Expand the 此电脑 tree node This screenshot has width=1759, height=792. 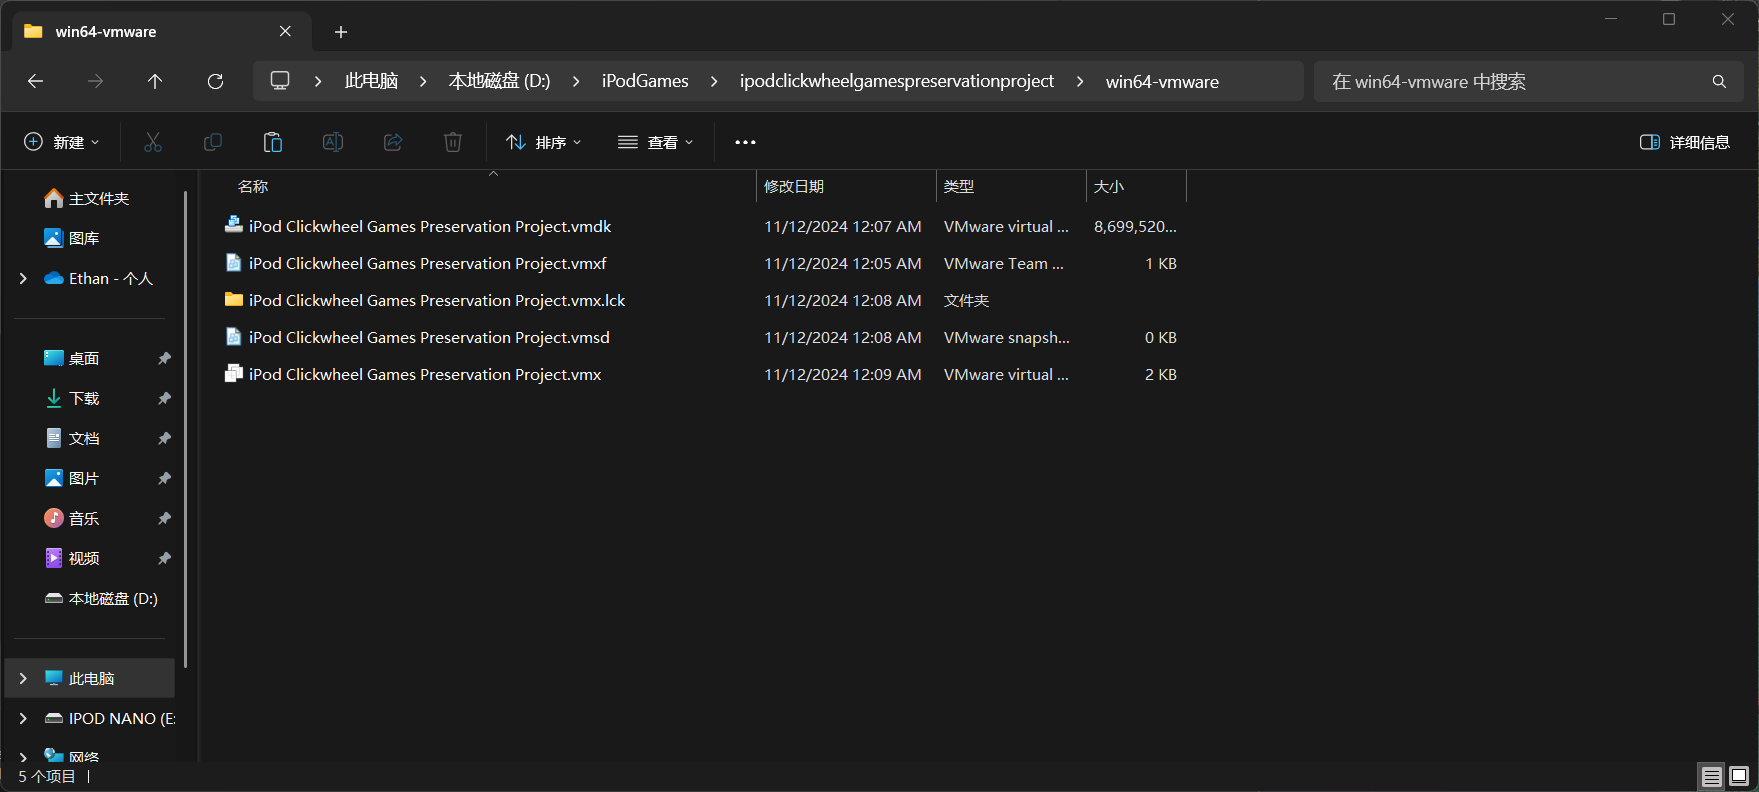23,678
